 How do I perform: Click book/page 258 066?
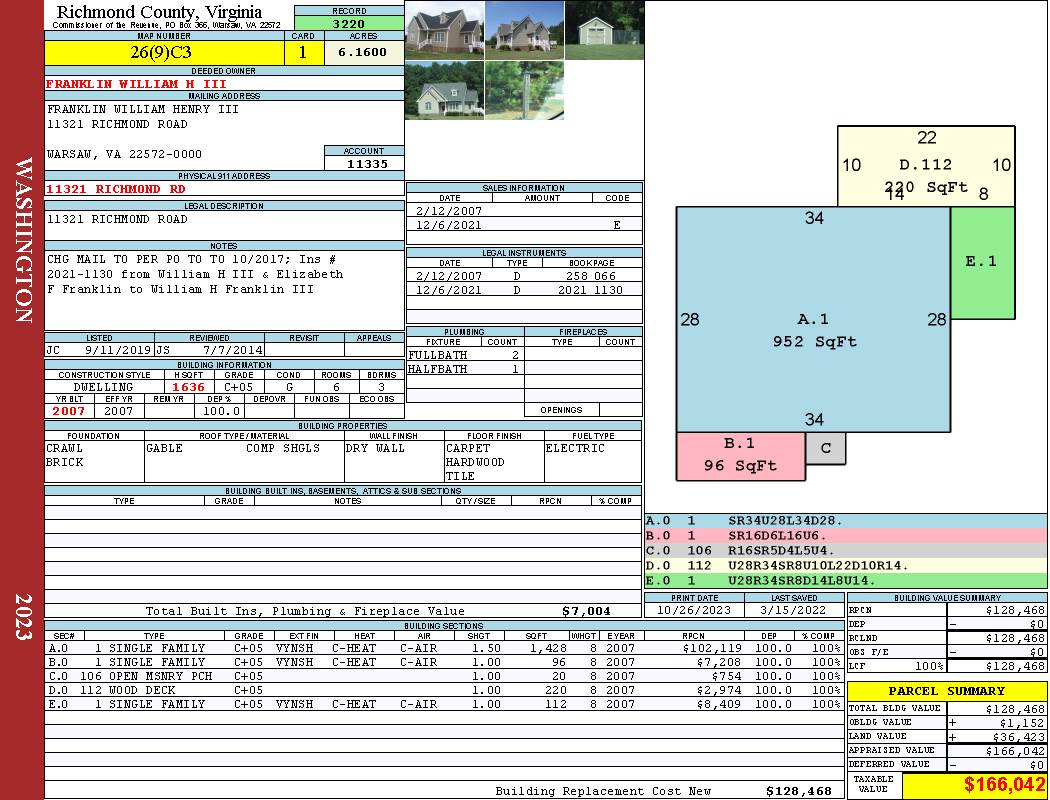(591, 276)
